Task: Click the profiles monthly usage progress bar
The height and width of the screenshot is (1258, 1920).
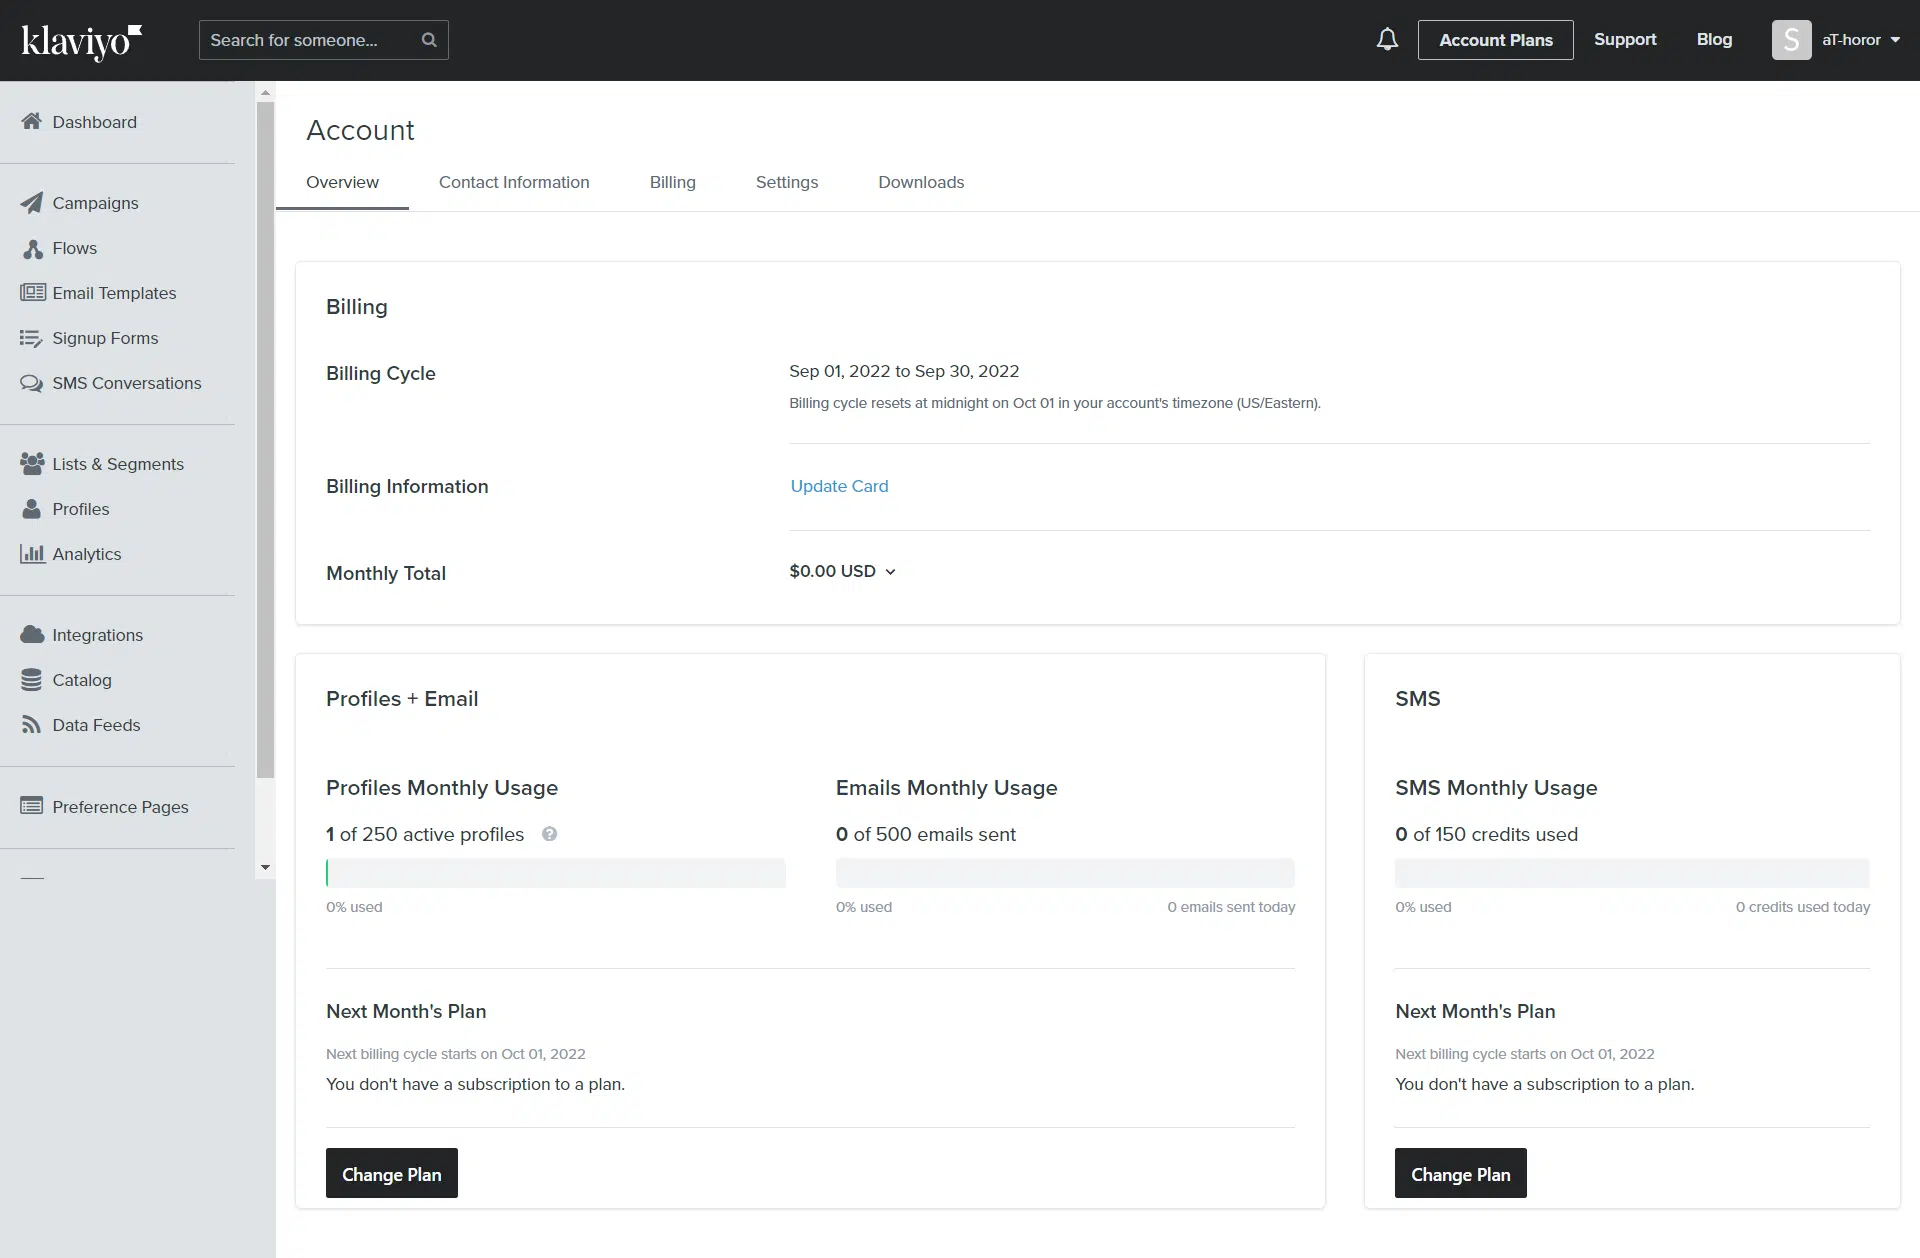Action: coord(555,873)
